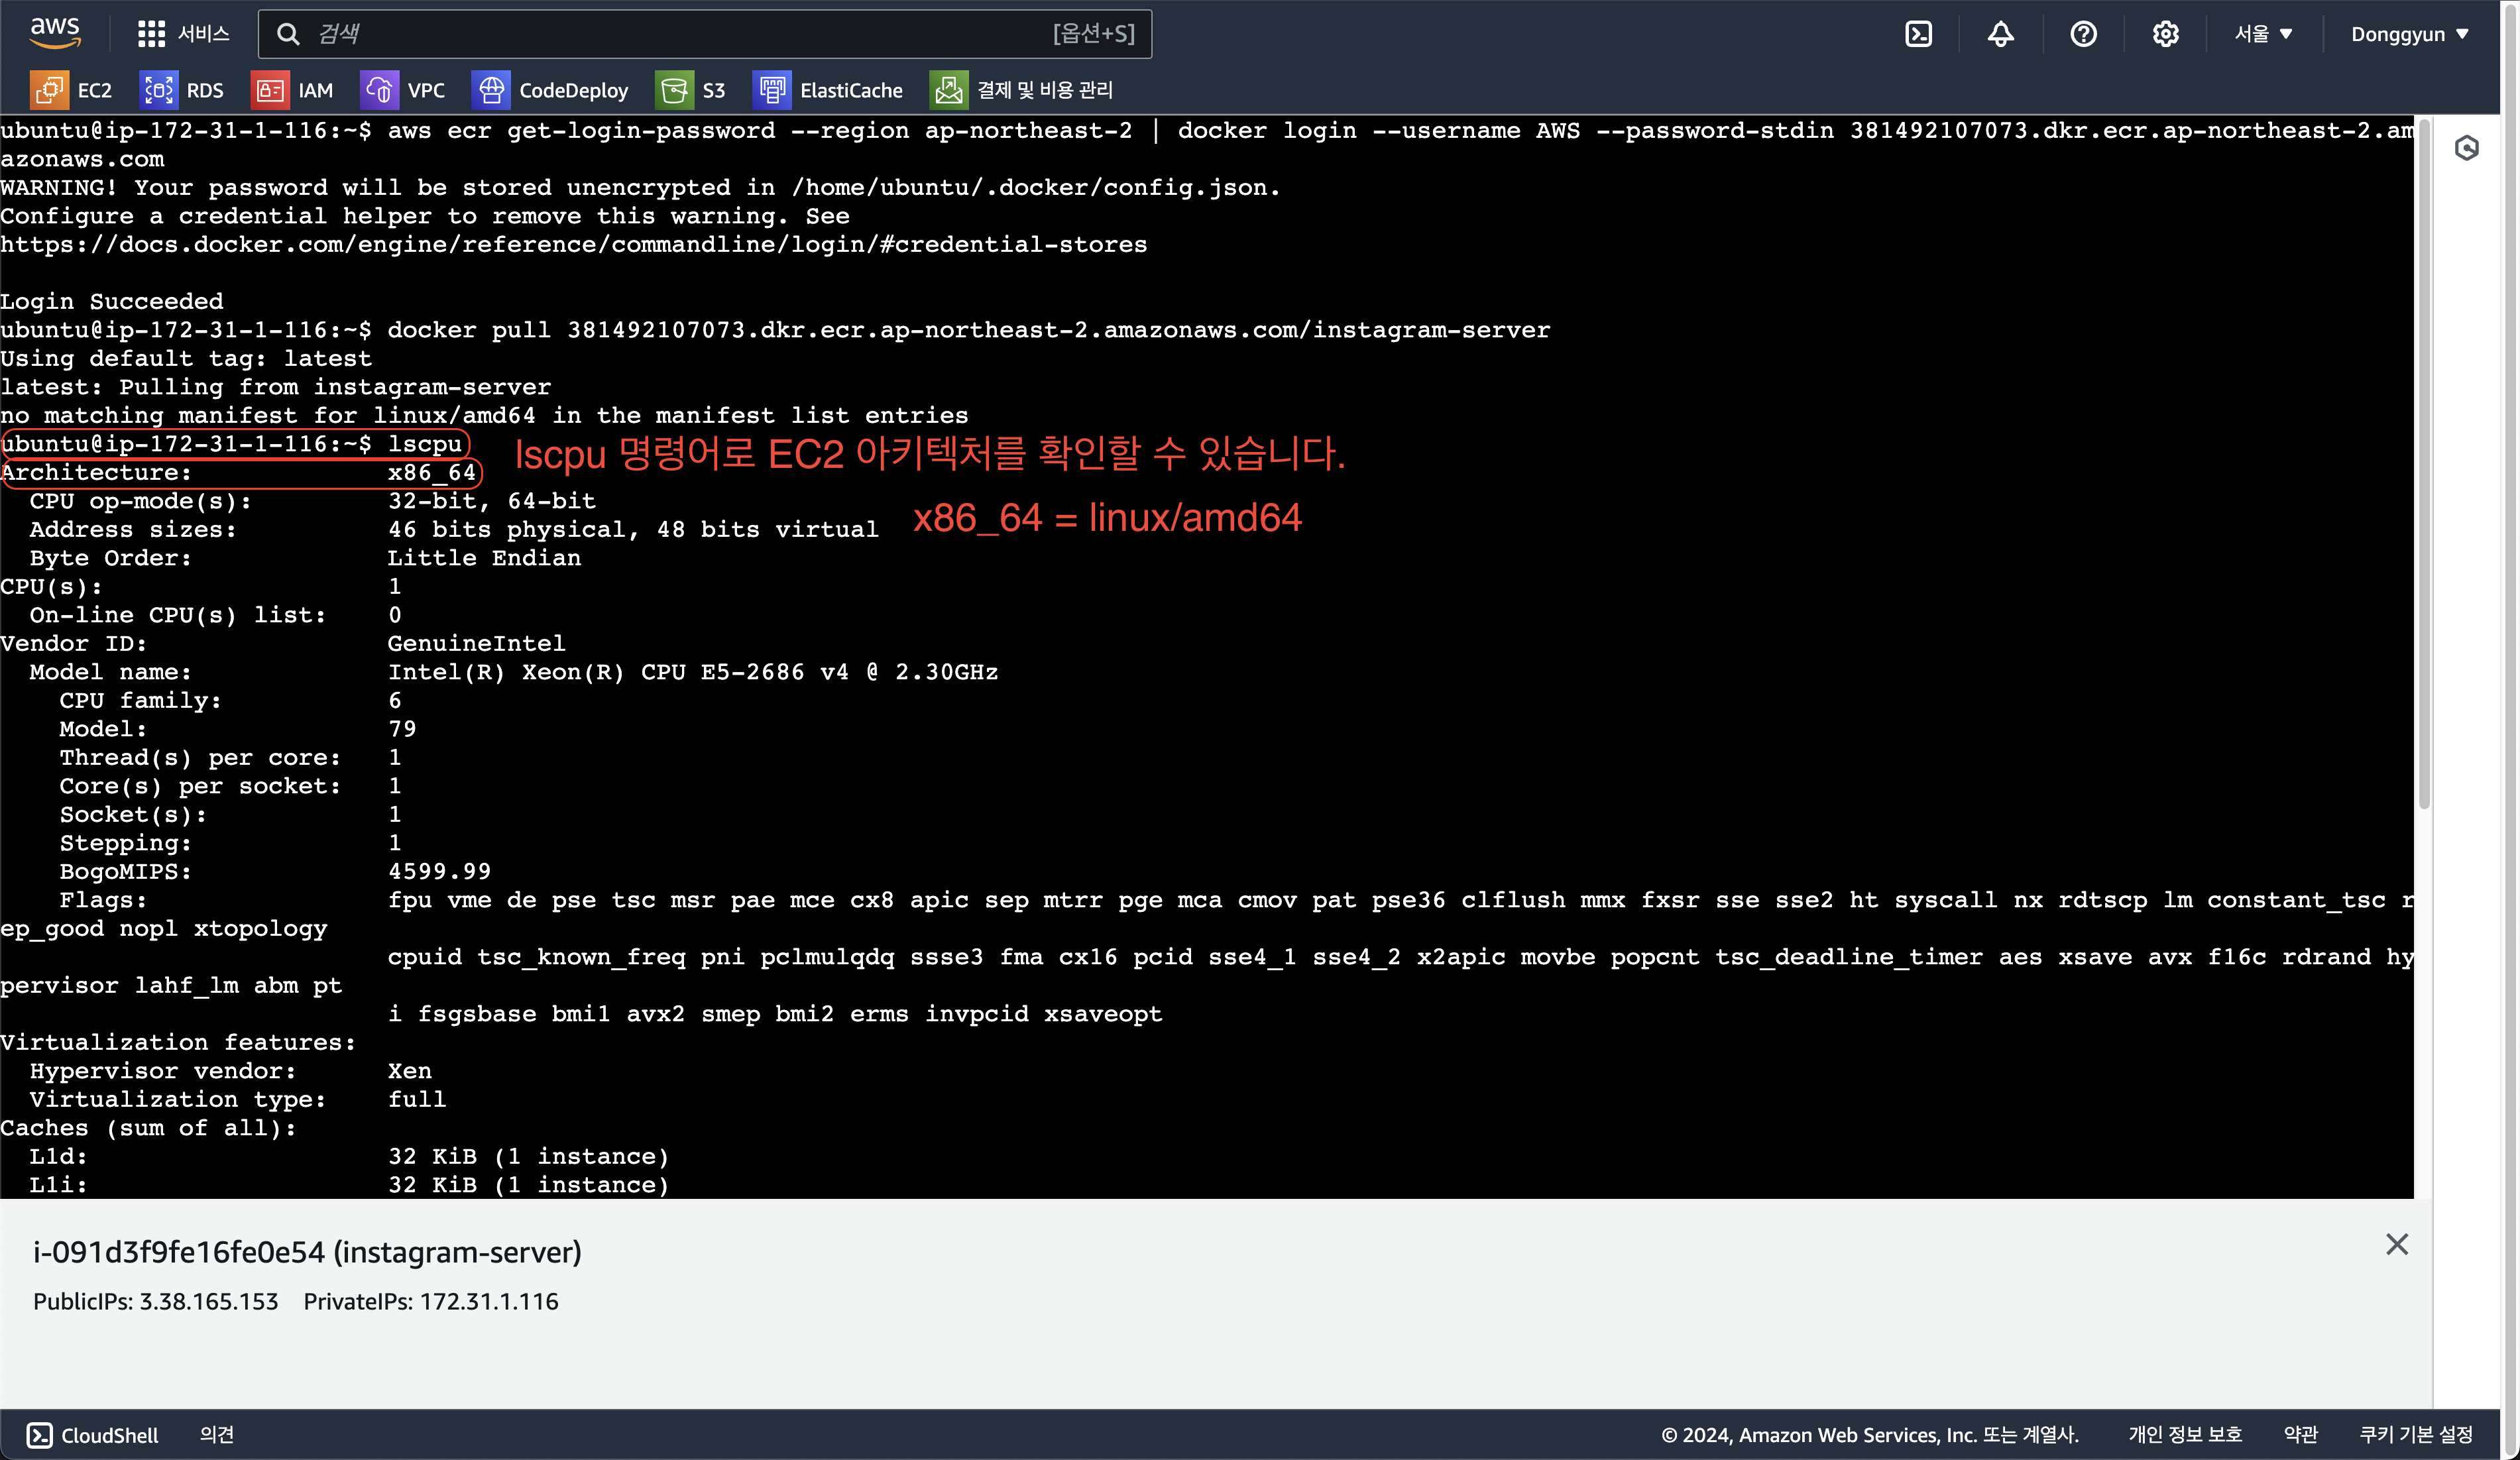Open the S3 service shortcut

pos(691,90)
